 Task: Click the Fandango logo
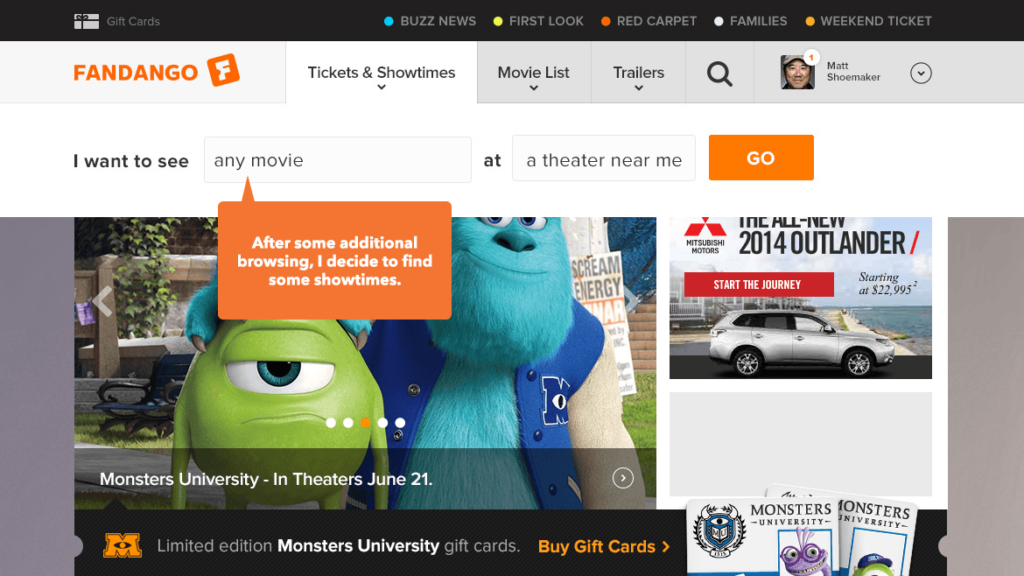(157, 71)
